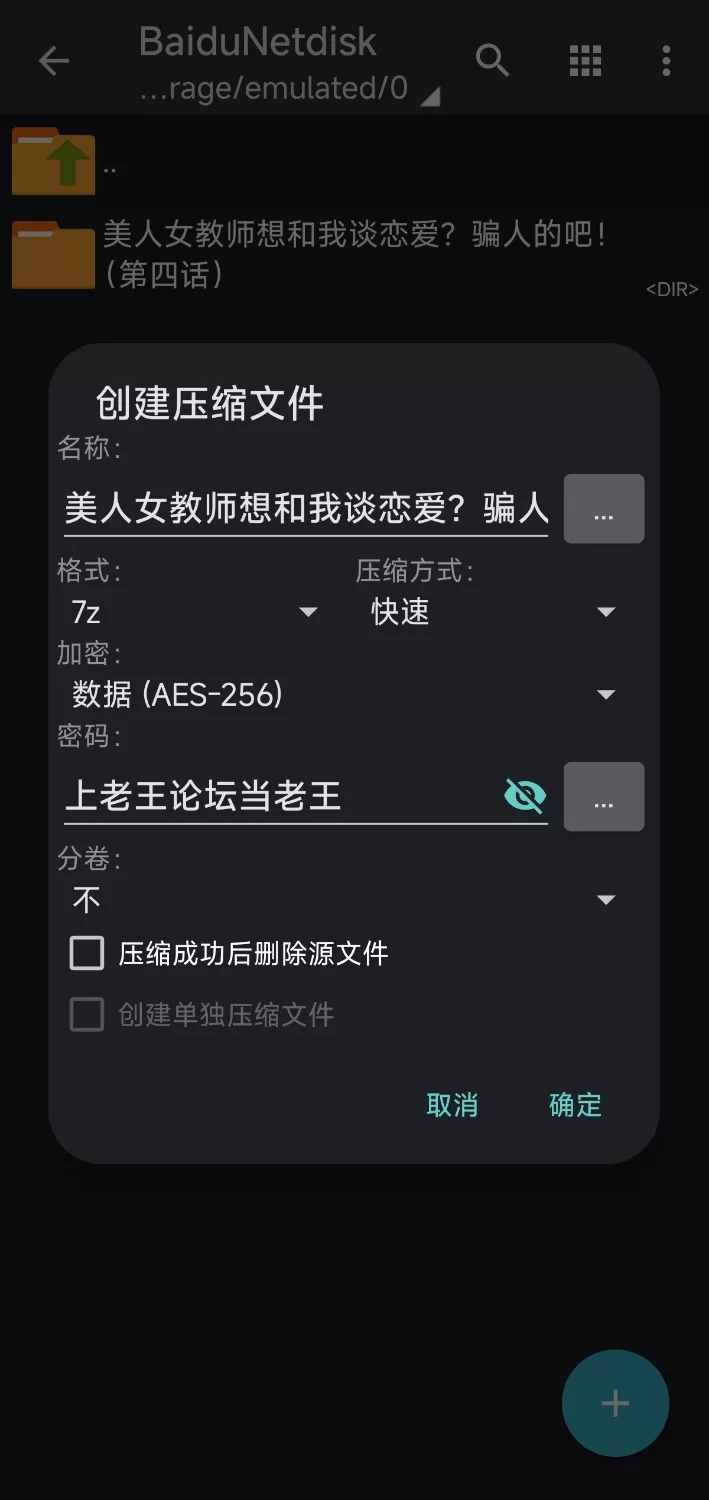Tap the plus floating action button

(614, 1403)
